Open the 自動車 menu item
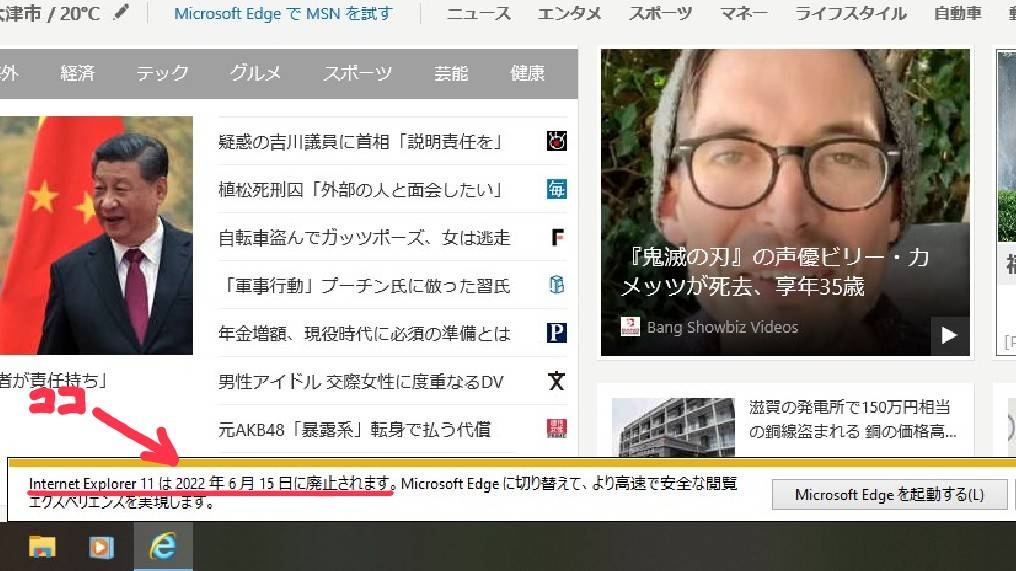 pyautogui.click(x=958, y=14)
